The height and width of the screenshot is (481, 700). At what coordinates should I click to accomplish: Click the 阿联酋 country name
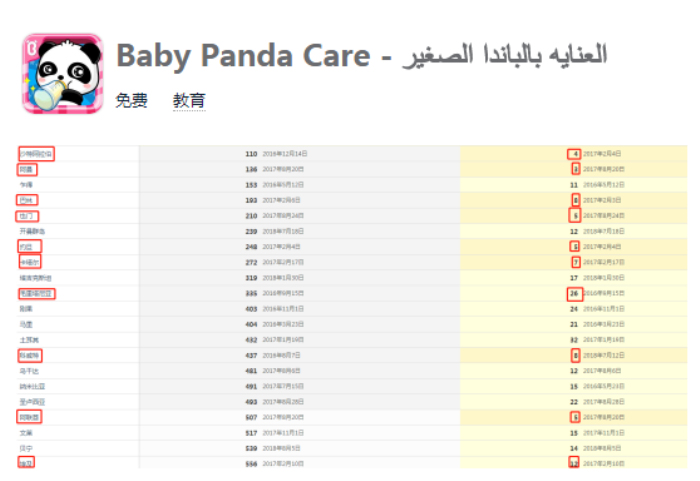coord(30,417)
